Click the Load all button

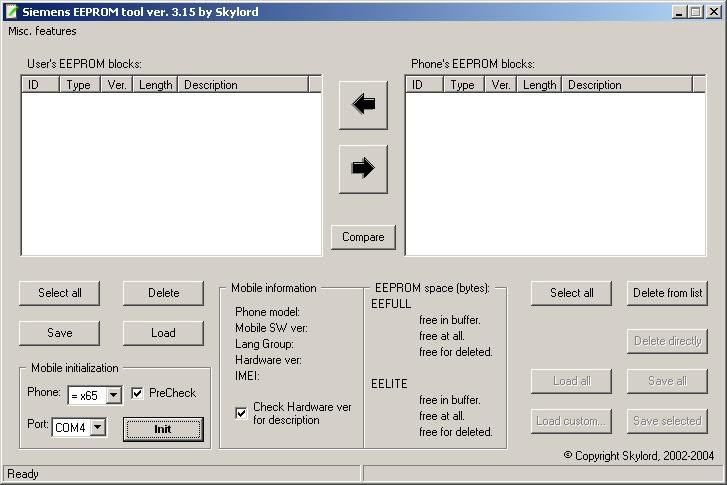tap(571, 381)
